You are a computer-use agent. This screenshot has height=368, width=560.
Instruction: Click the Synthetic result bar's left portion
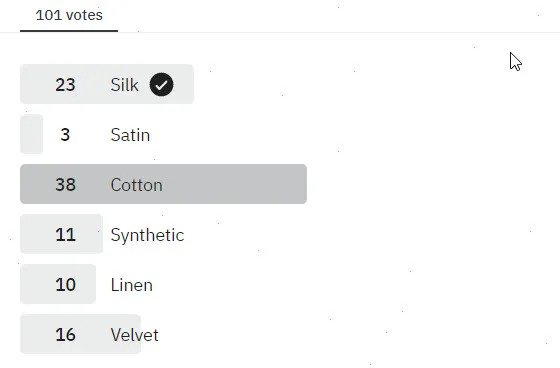pos(36,234)
